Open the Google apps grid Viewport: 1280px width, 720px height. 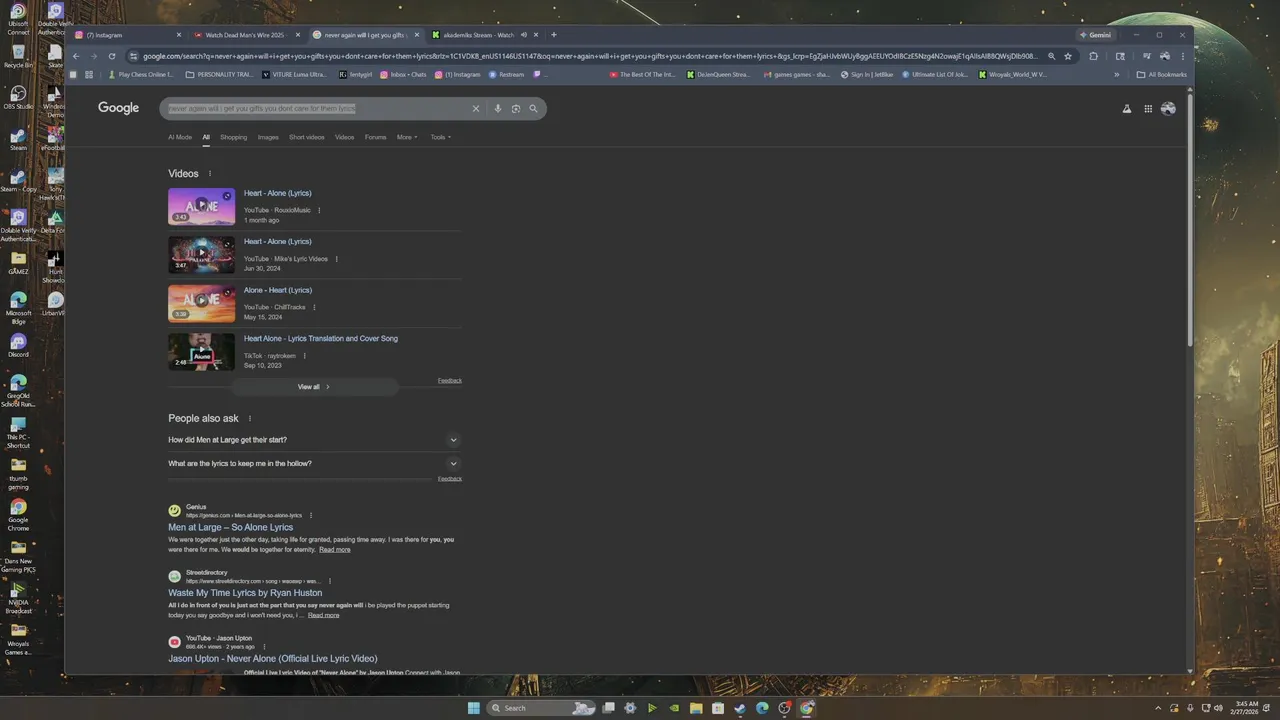click(x=1148, y=108)
